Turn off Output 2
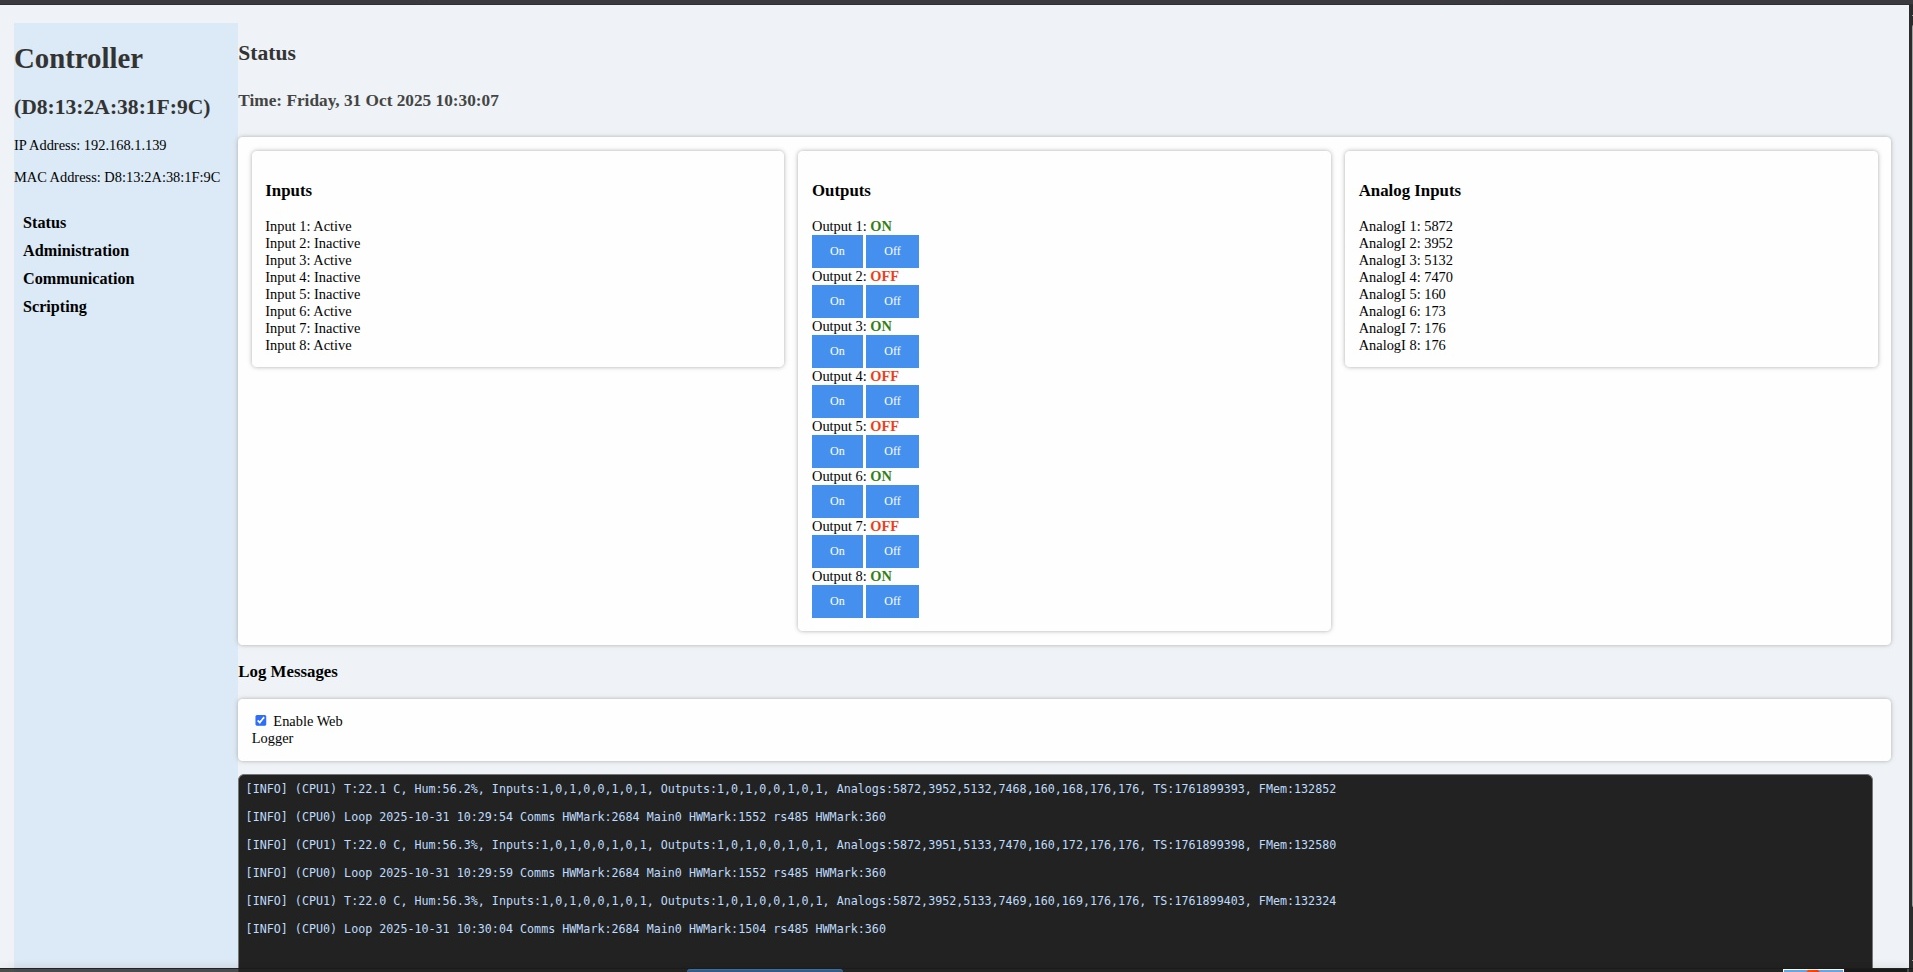This screenshot has height=972, width=1913. (x=891, y=301)
